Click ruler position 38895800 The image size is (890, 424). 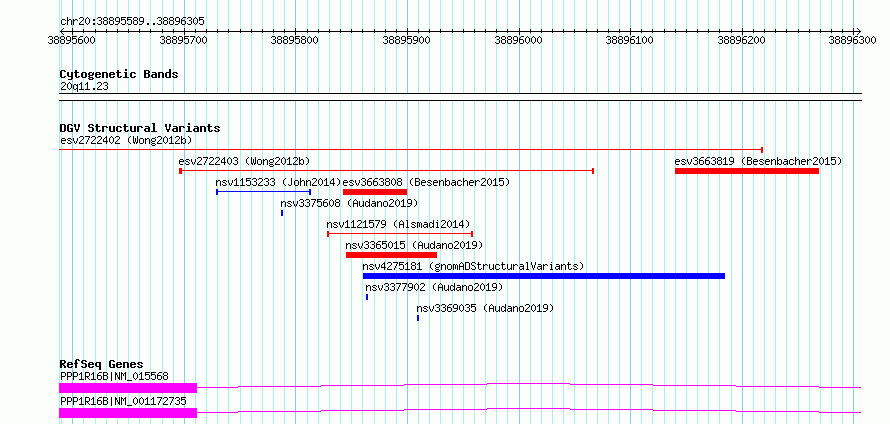coord(295,40)
